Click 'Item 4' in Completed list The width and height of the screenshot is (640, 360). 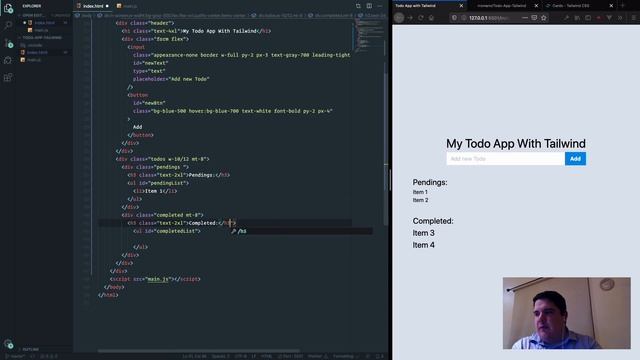pyautogui.click(x=424, y=245)
